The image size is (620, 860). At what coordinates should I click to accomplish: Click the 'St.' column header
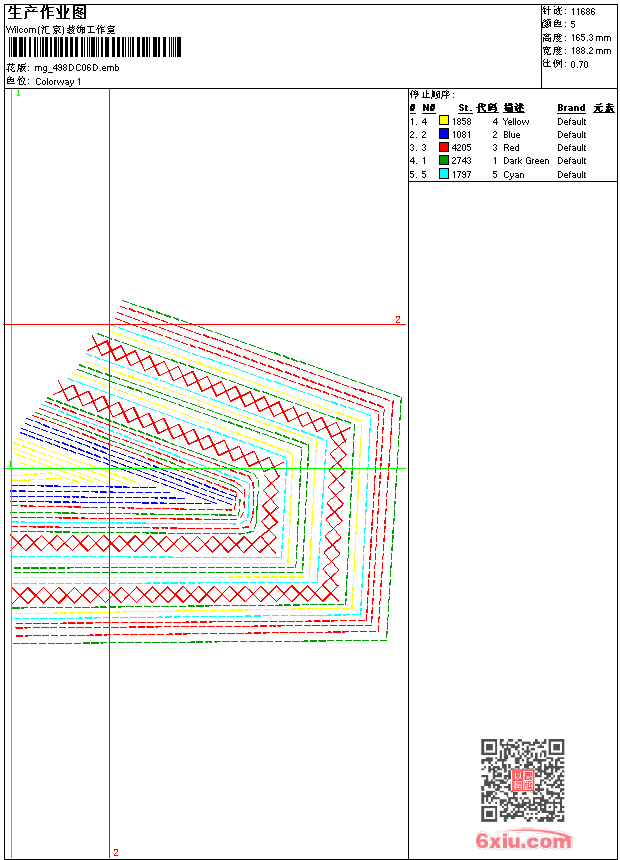coord(465,108)
